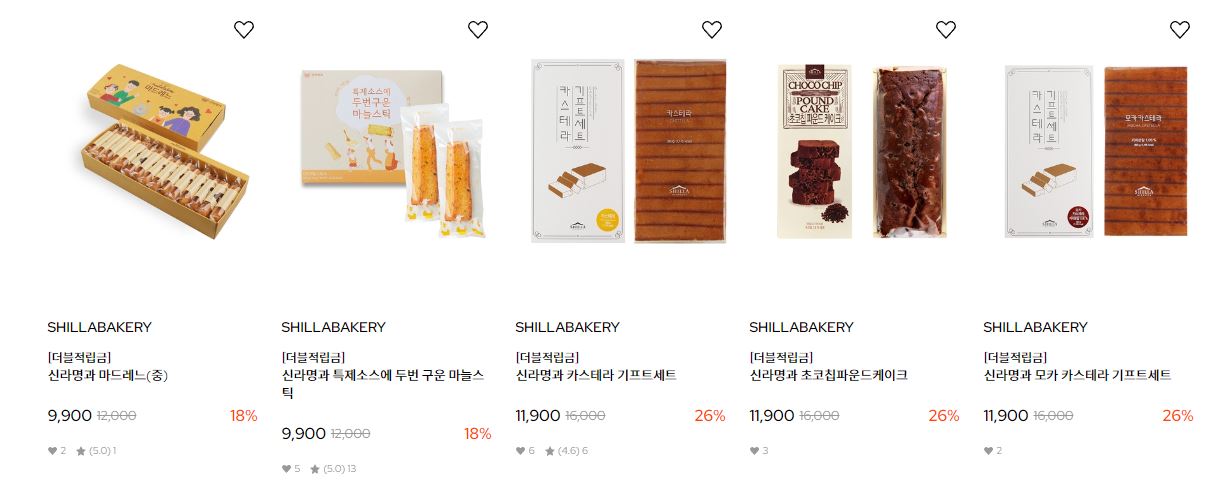Click the heart icon above the Mocha Castella set

tap(1180, 30)
